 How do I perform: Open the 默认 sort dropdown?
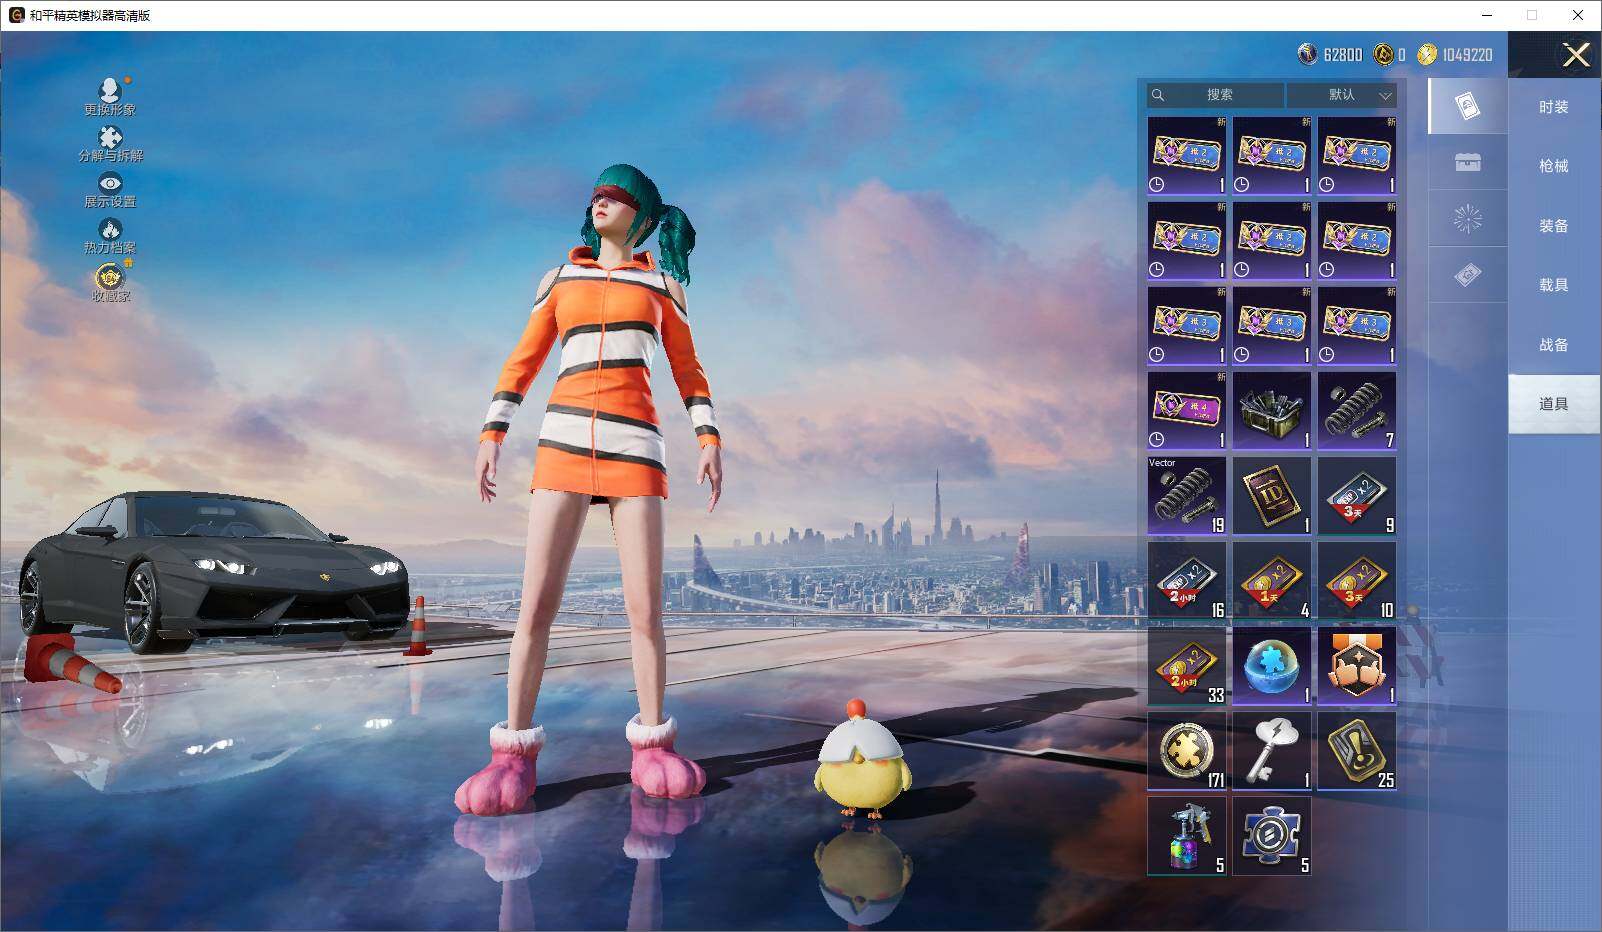click(x=1342, y=95)
